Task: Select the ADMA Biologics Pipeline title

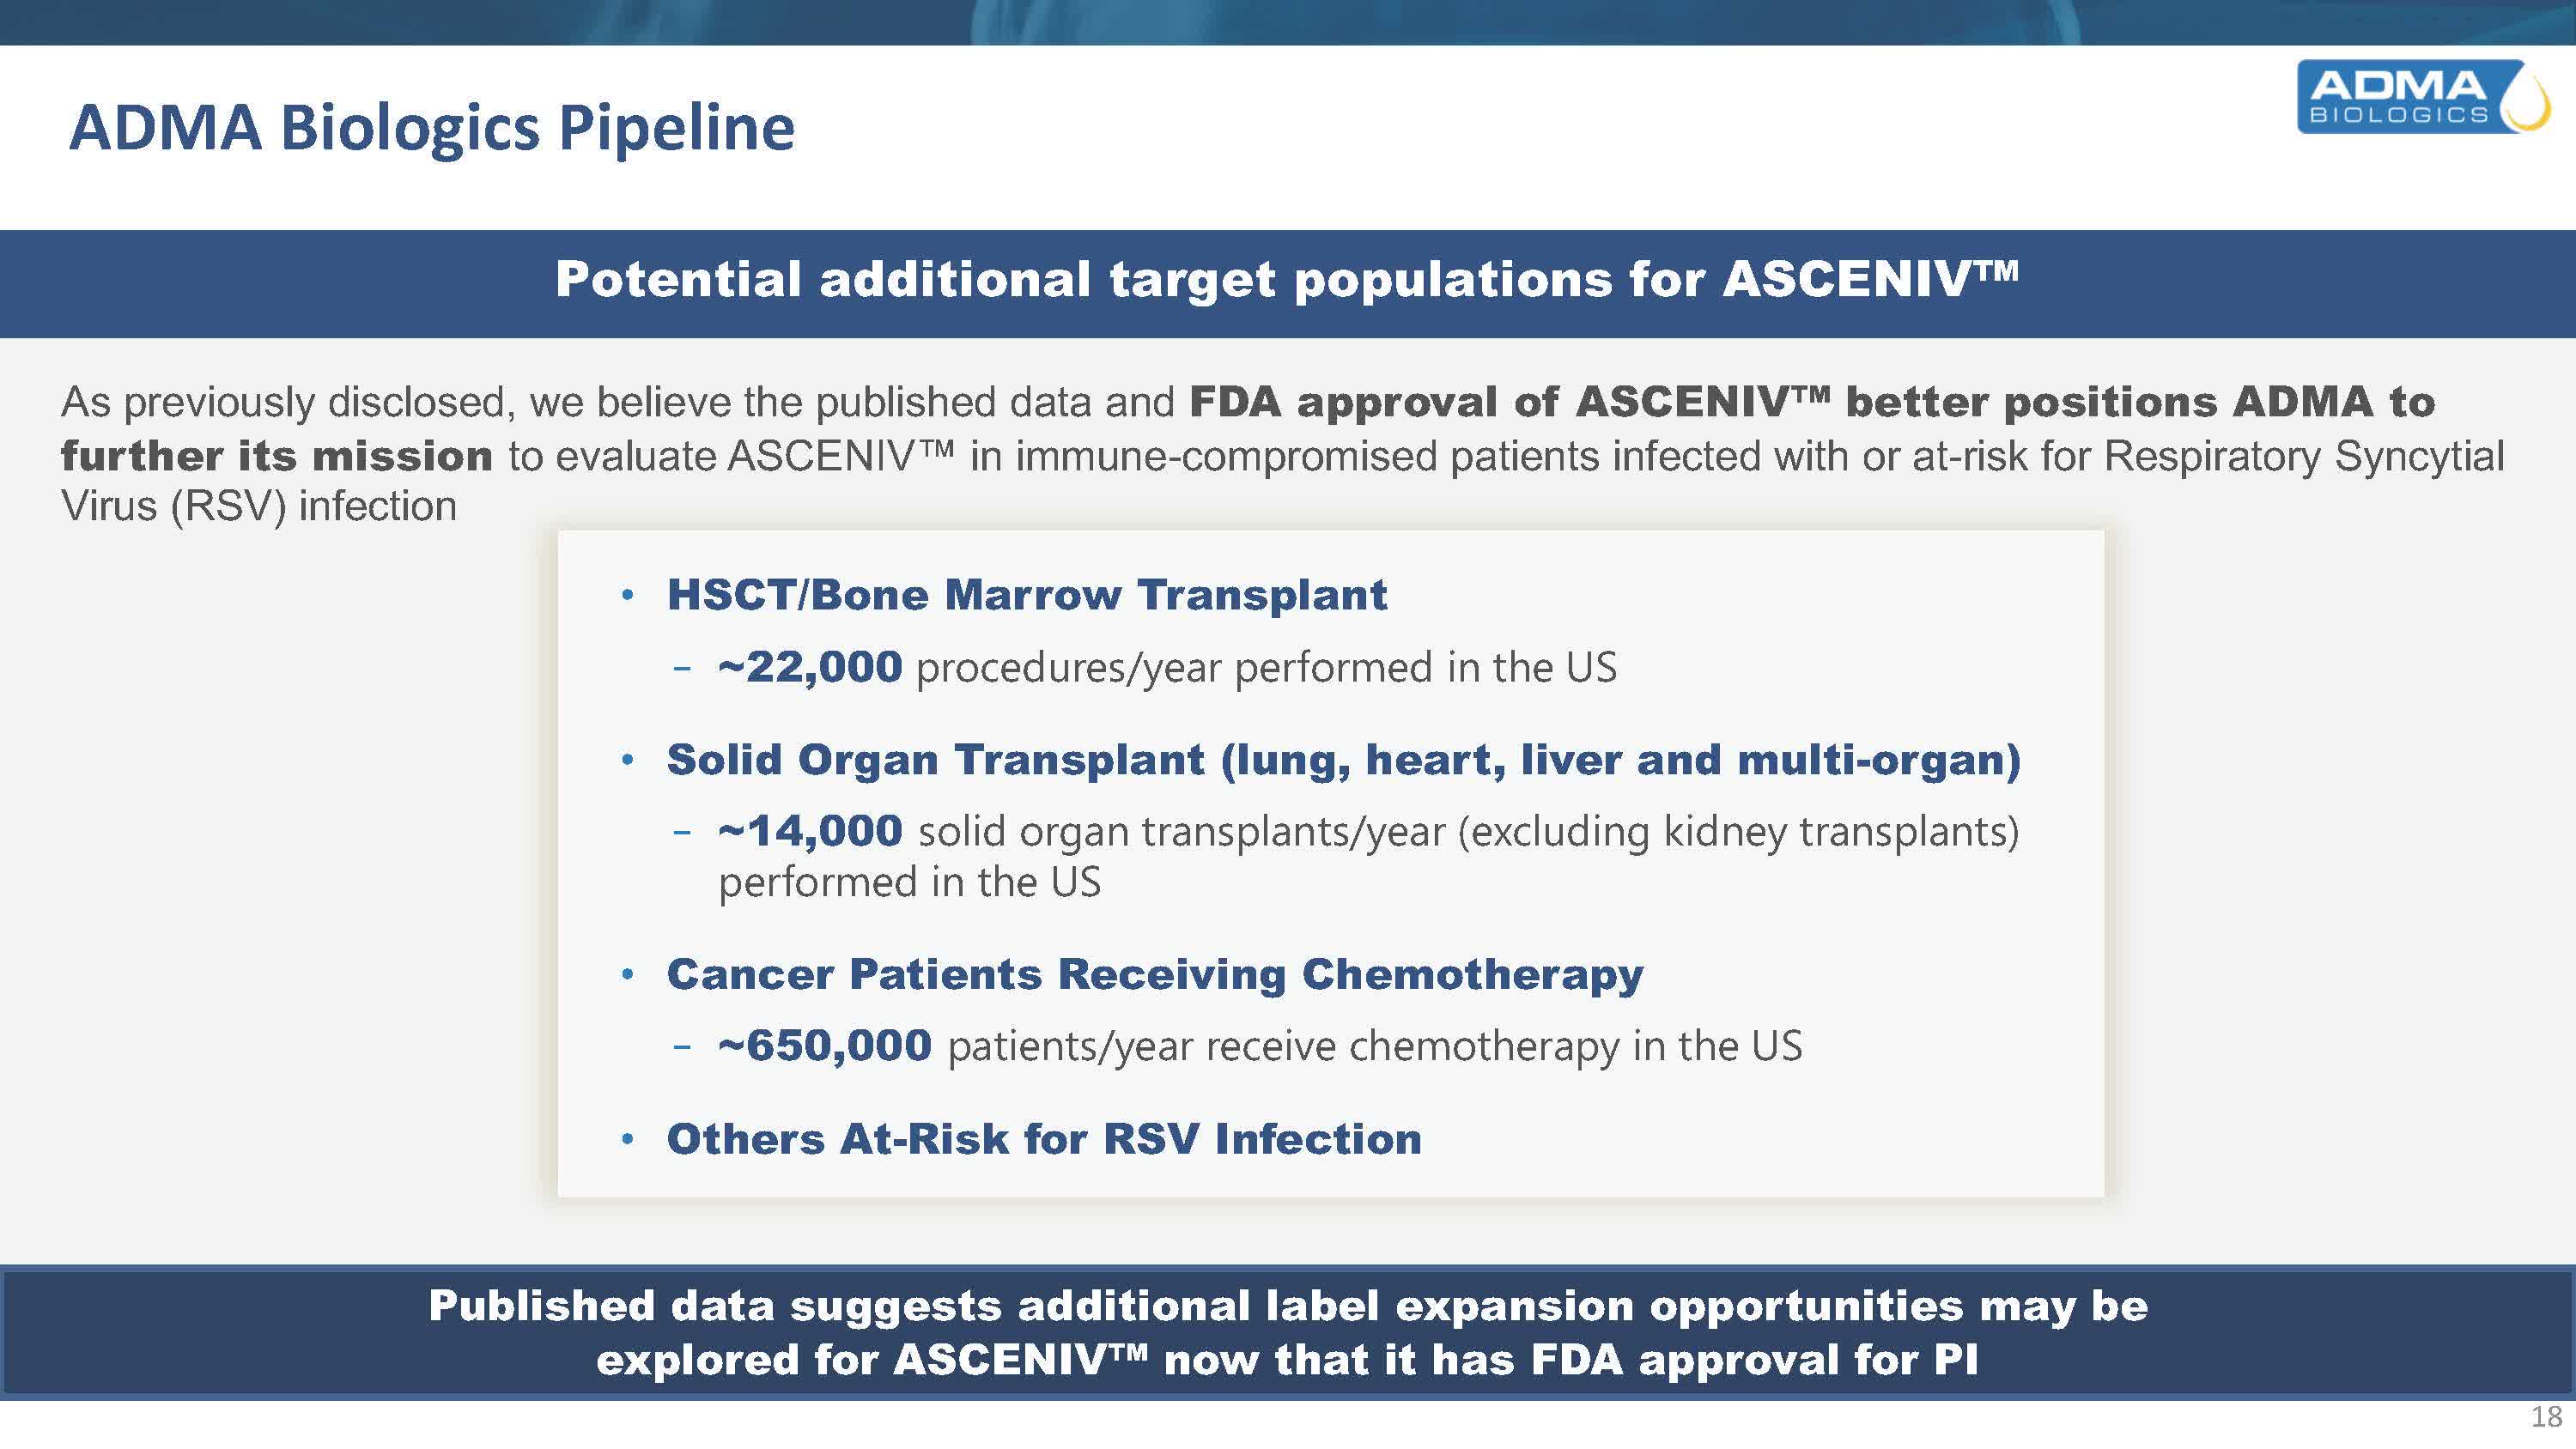Action: click(x=432, y=128)
